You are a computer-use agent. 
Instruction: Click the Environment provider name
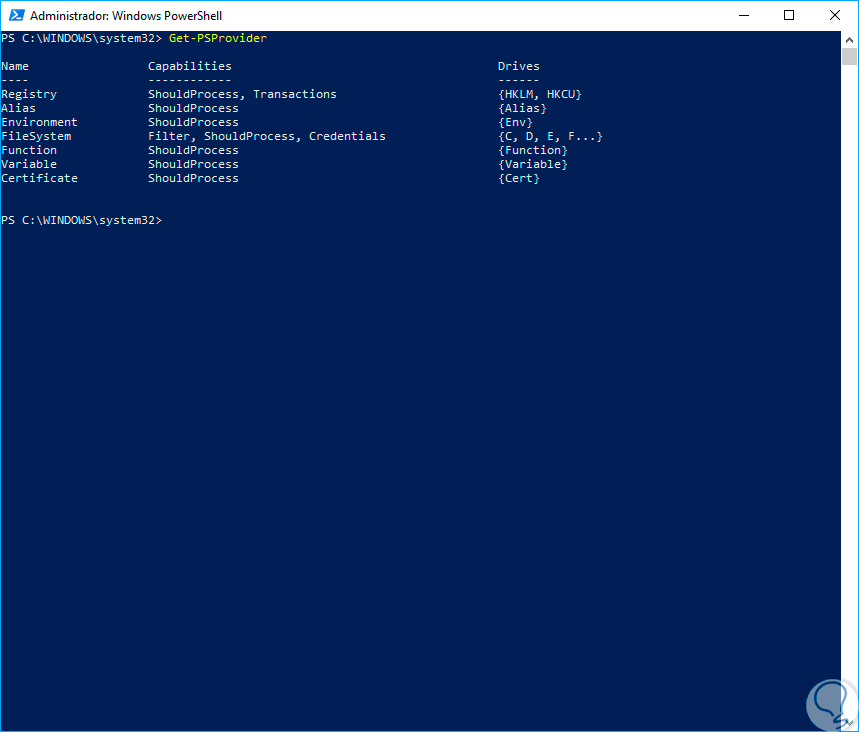39,122
